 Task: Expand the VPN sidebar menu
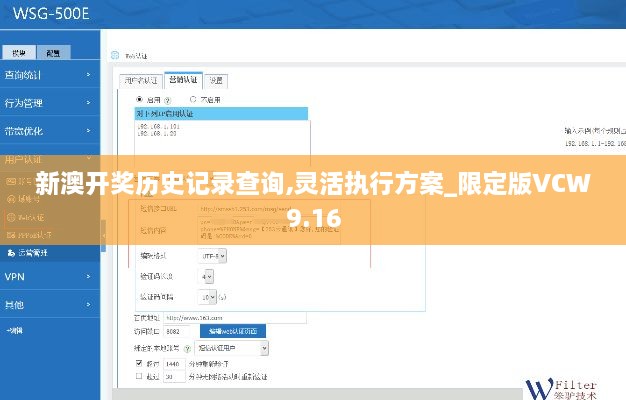click(x=50, y=276)
